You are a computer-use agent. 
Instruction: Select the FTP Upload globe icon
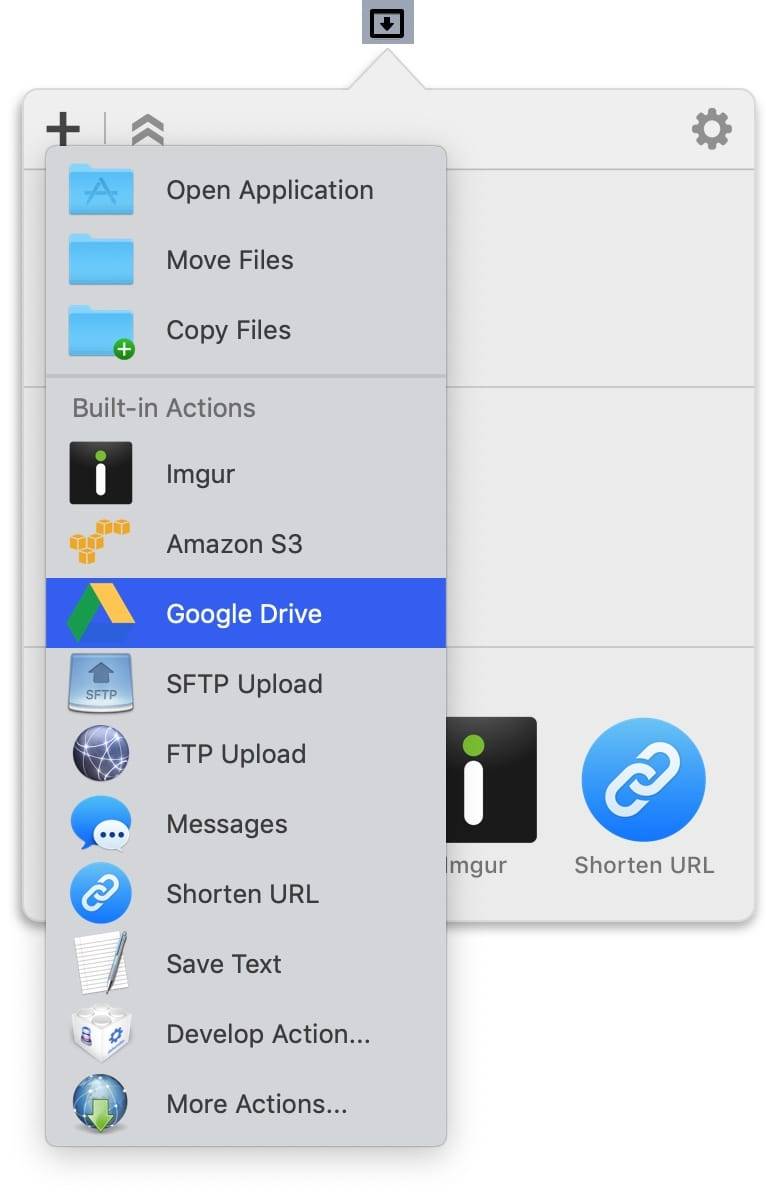[x=101, y=754]
